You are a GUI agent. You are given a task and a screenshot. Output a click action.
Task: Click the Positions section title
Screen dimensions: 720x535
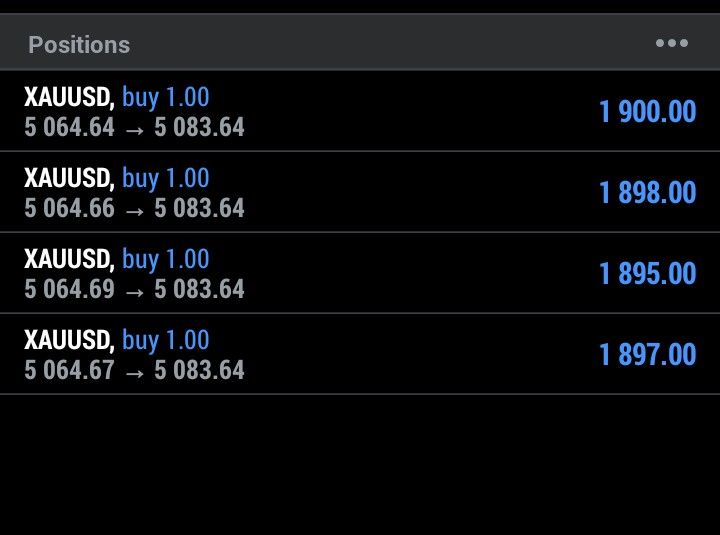tap(79, 45)
